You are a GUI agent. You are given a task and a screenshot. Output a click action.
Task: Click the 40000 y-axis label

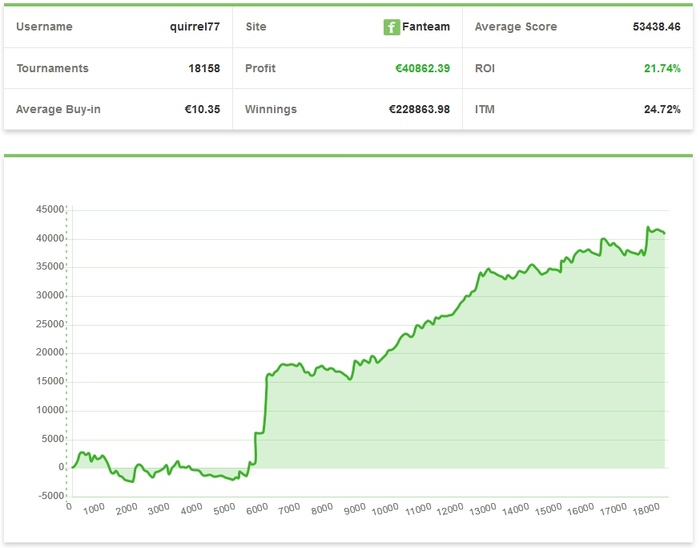(50, 238)
